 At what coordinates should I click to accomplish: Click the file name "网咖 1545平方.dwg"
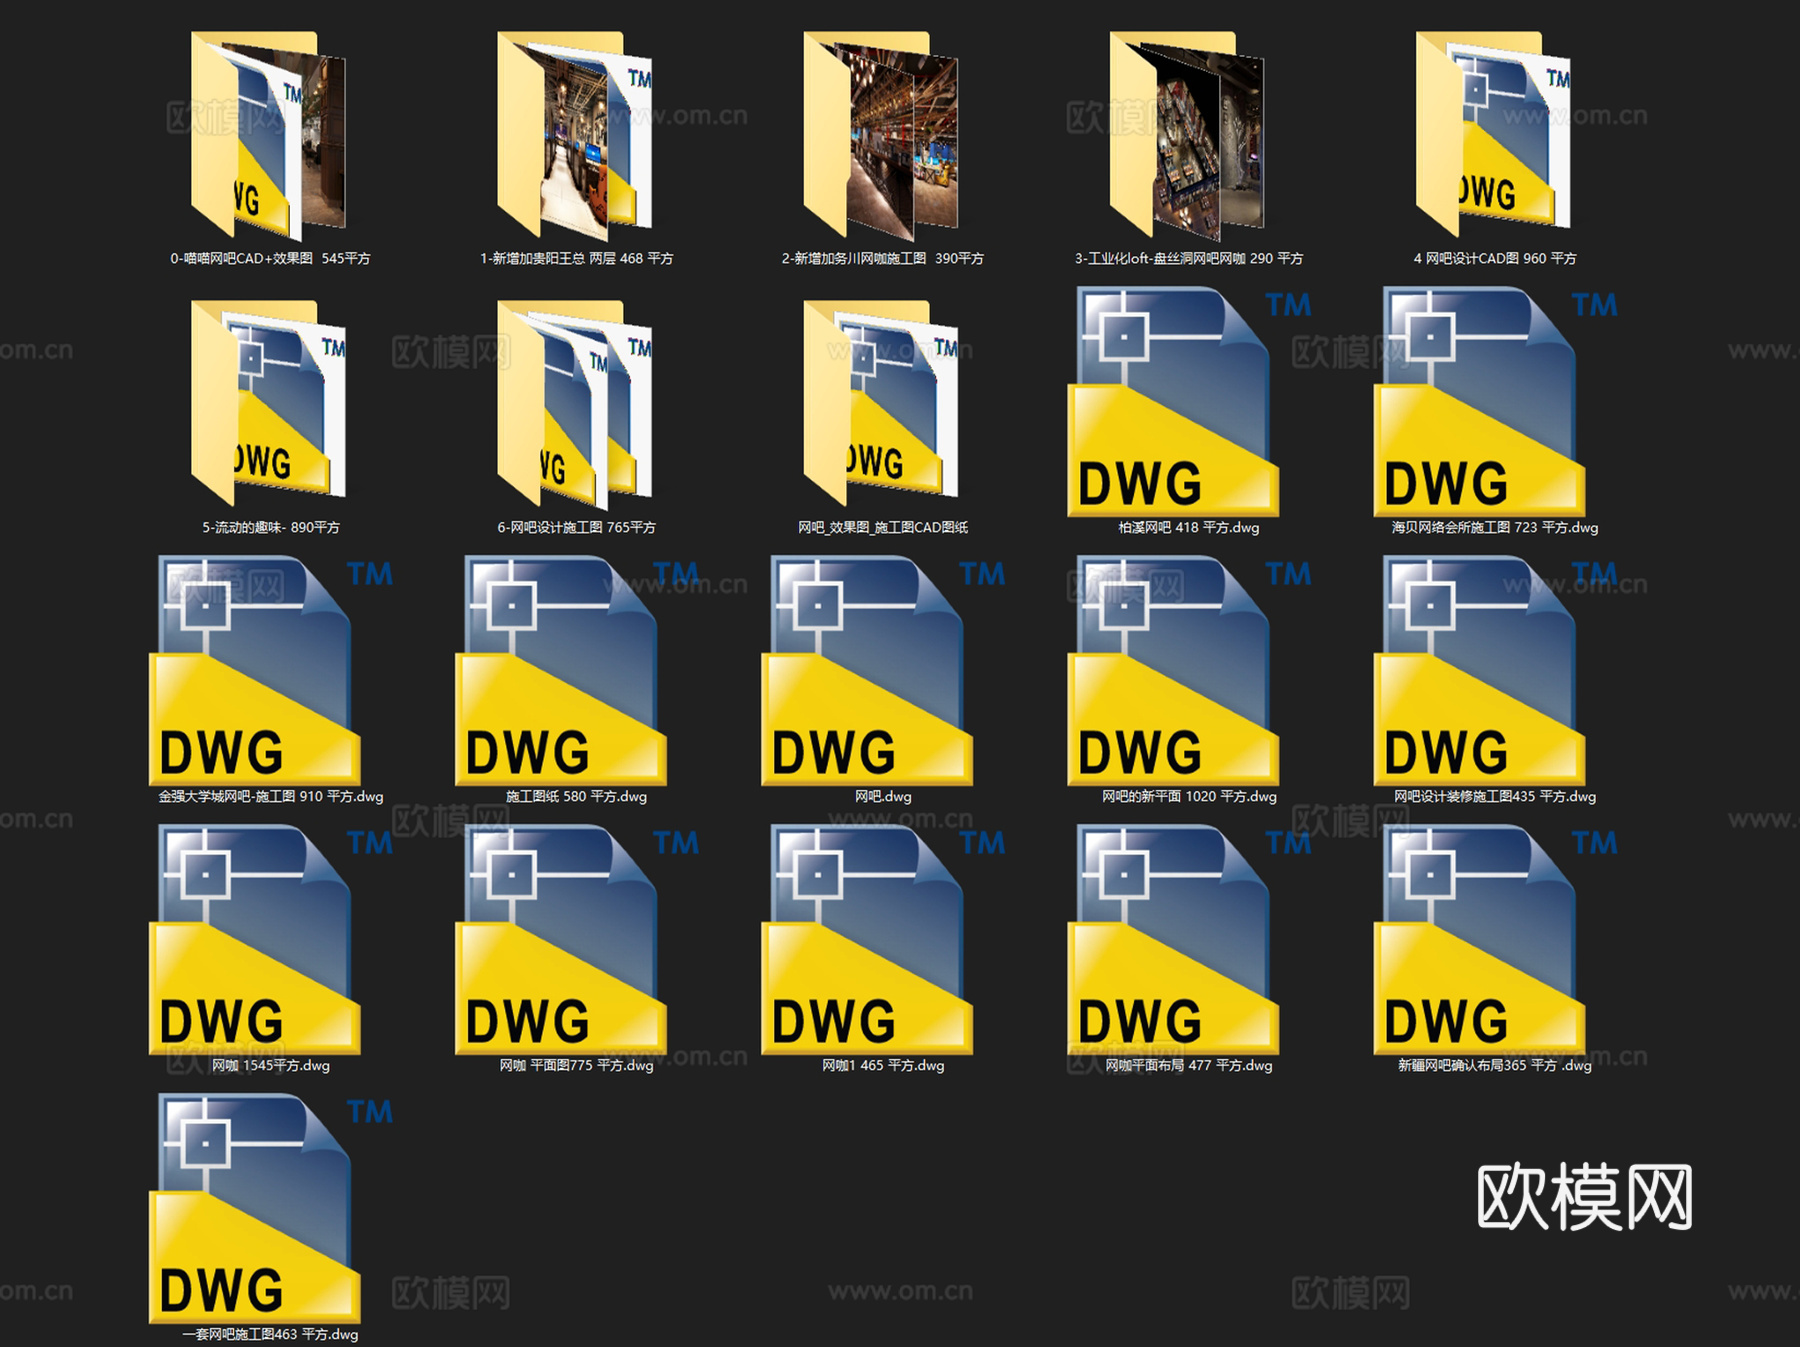click(271, 1065)
